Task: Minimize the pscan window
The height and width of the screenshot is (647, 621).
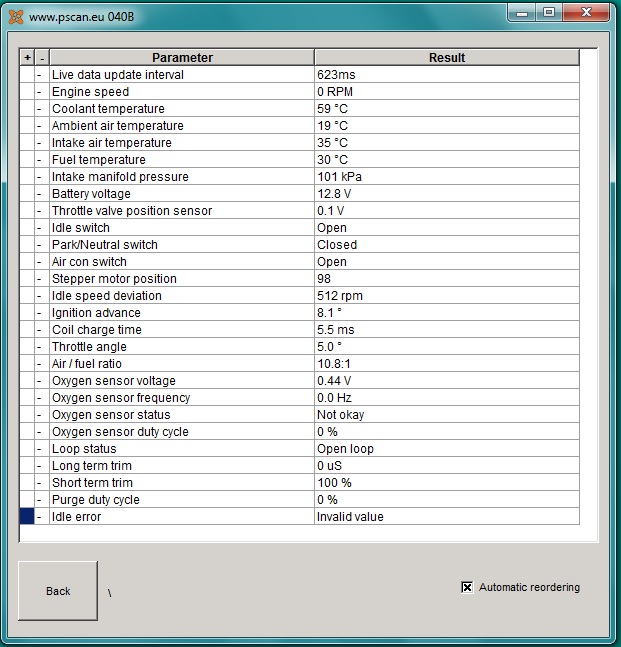Action: pos(522,13)
